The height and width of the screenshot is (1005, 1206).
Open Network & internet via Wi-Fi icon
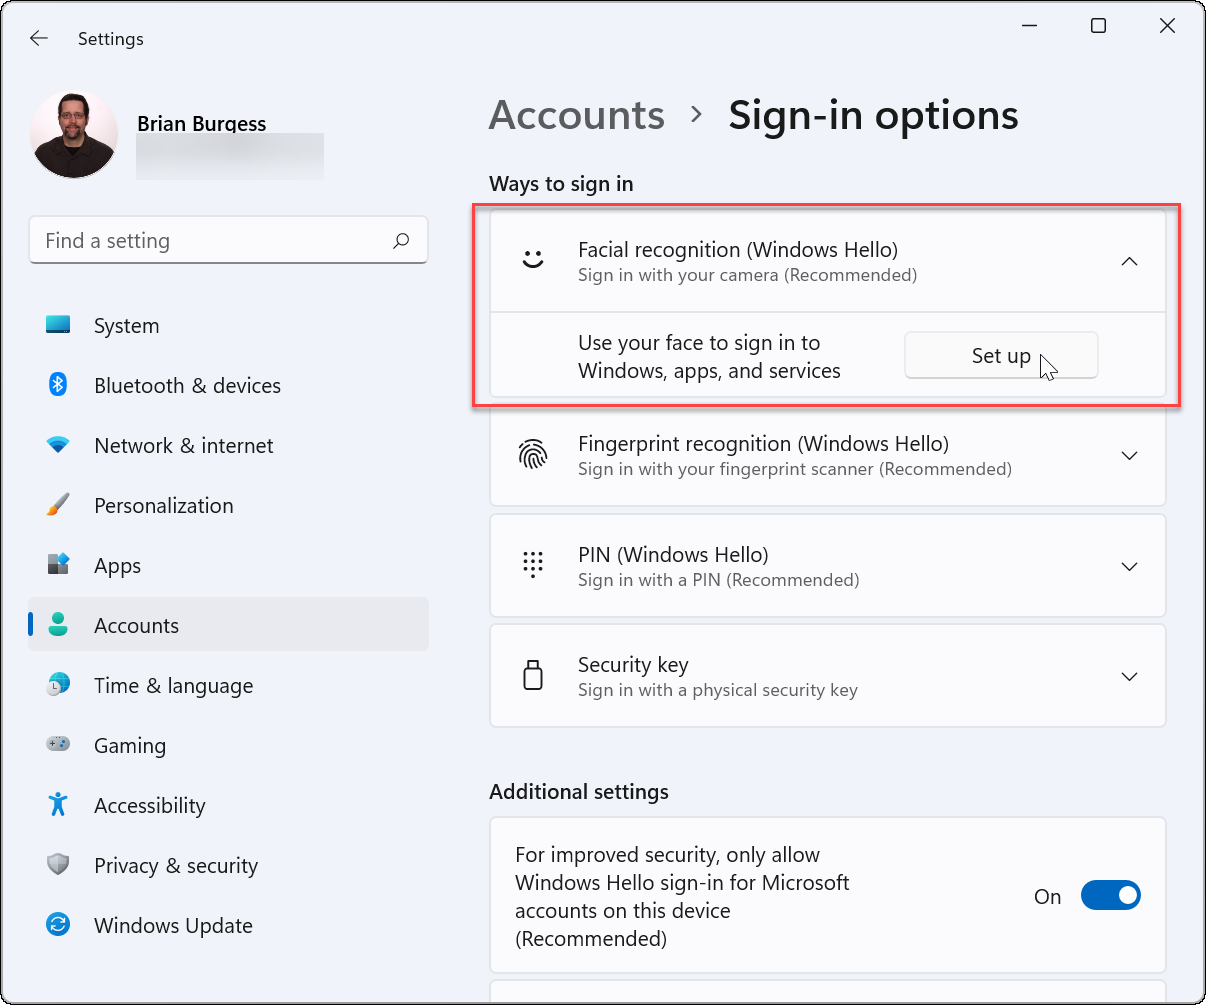click(x=58, y=445)
